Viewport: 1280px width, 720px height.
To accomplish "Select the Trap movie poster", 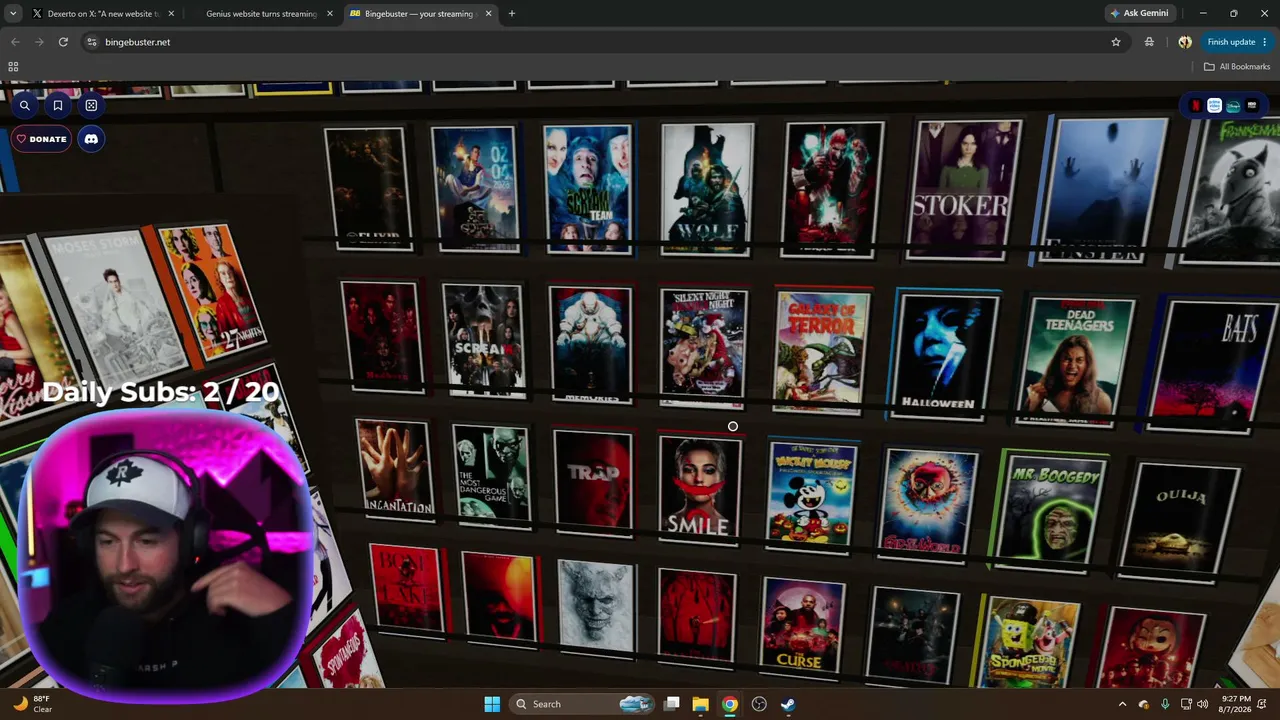I will coord(593,481).
